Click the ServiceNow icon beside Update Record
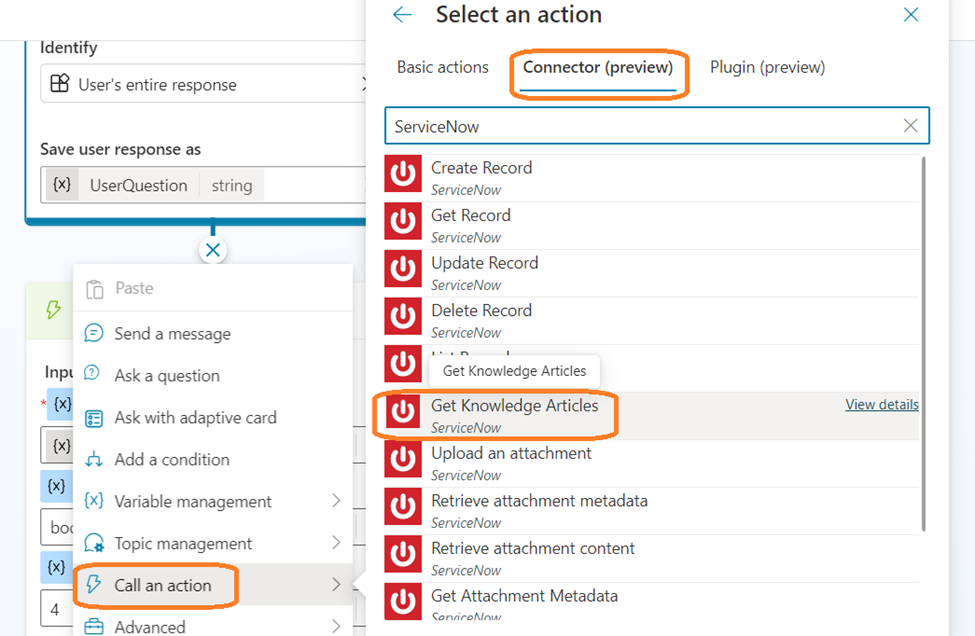The height and width of the screenshot is (636, 975). pyautogui.click(x=403, y=269)
